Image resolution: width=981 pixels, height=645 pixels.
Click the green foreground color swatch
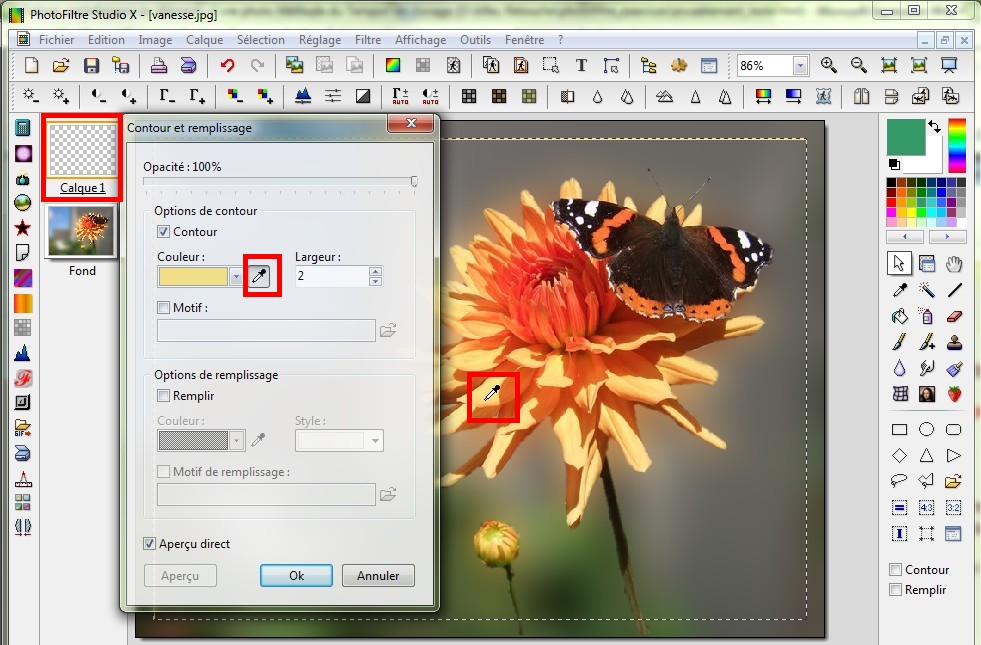905,137
